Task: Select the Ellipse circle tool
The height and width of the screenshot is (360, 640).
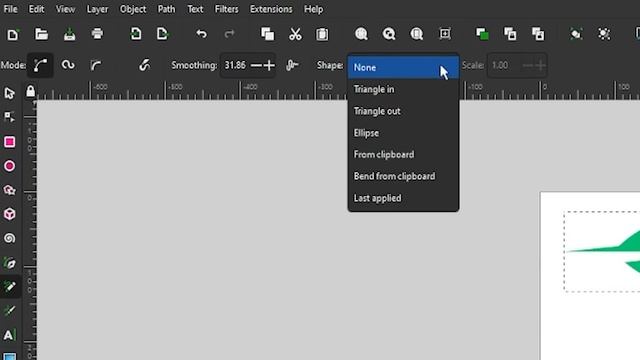Action: (10, 166)
